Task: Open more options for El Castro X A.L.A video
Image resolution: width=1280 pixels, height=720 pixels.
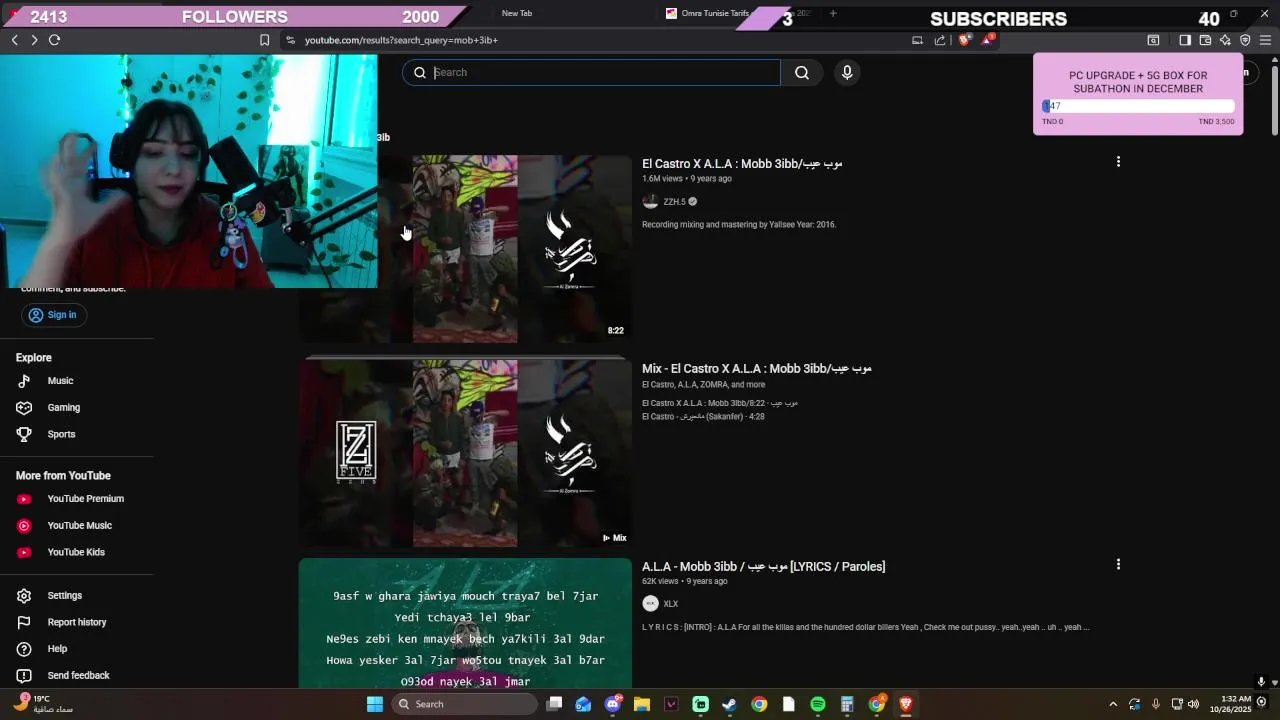Action: (1118, 162)
